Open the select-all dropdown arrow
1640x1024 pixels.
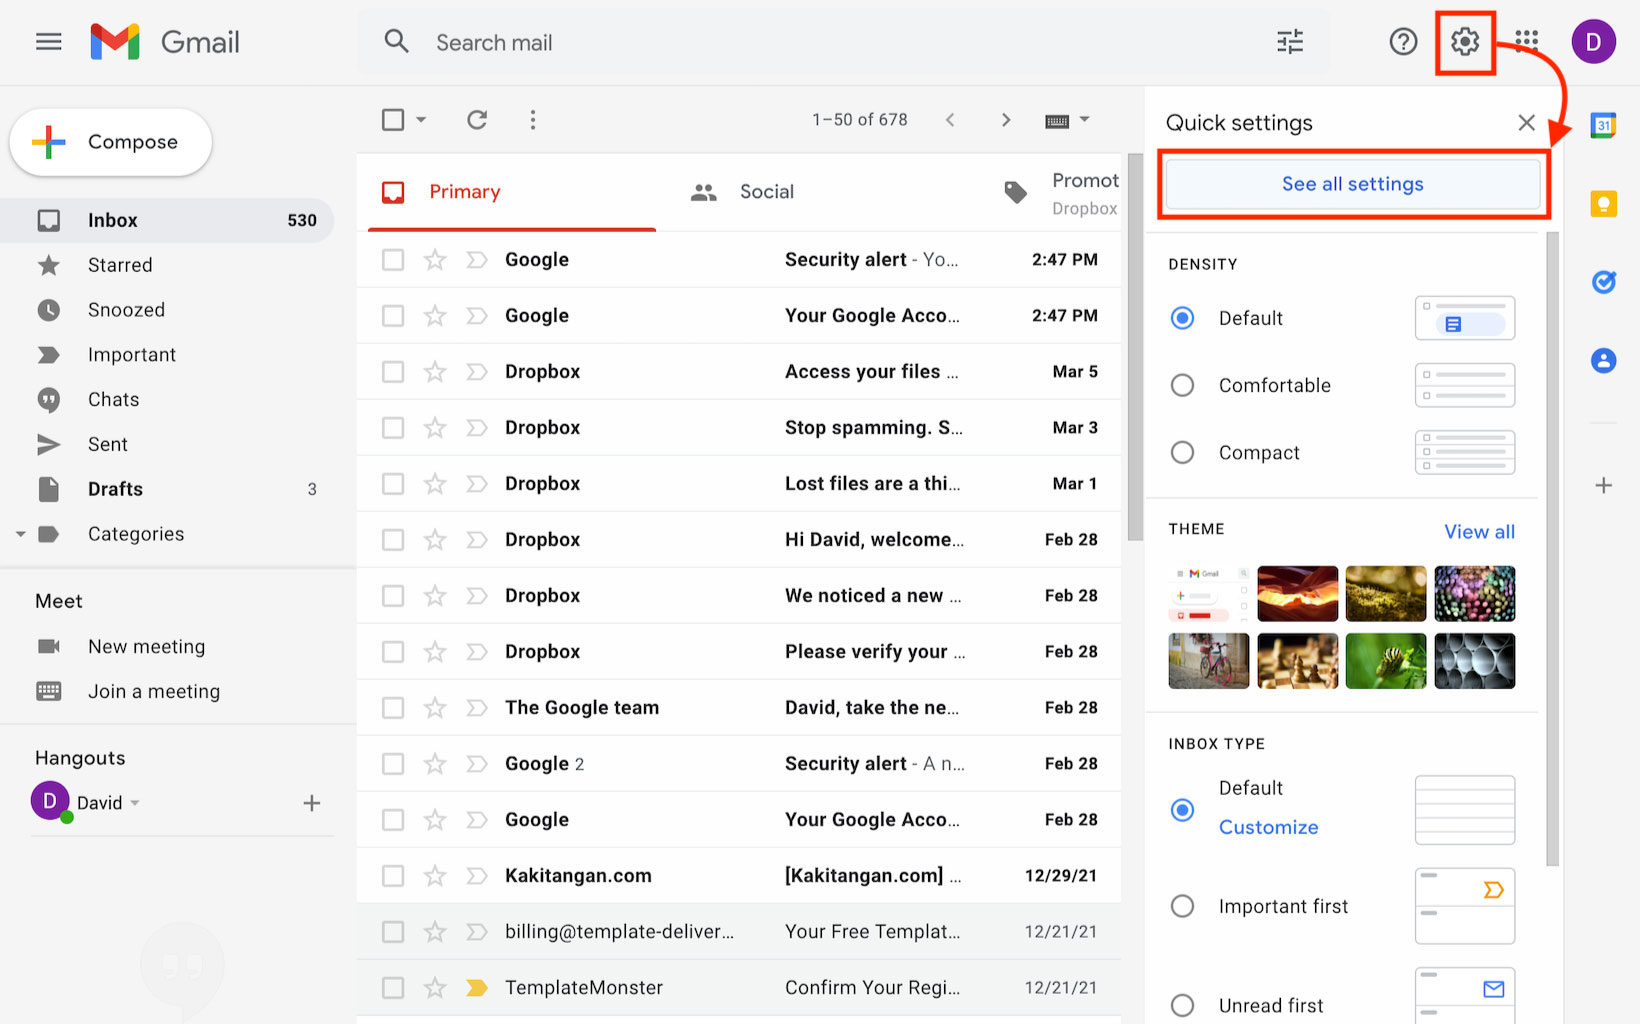421,120
